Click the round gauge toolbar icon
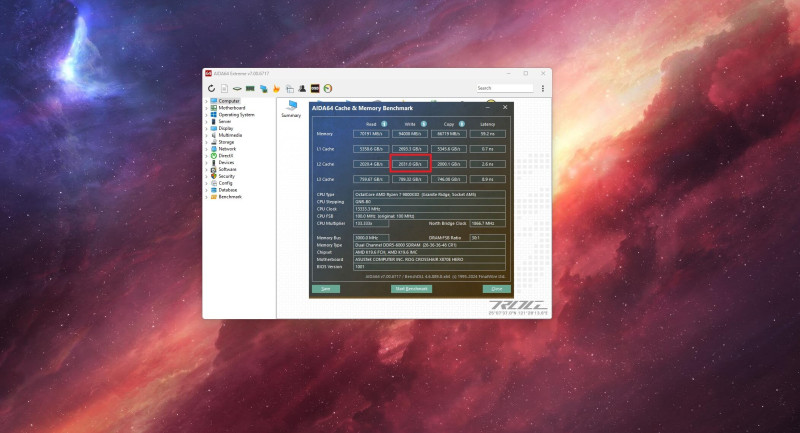This screenshot has height=433, width=800. pos(328,88)
